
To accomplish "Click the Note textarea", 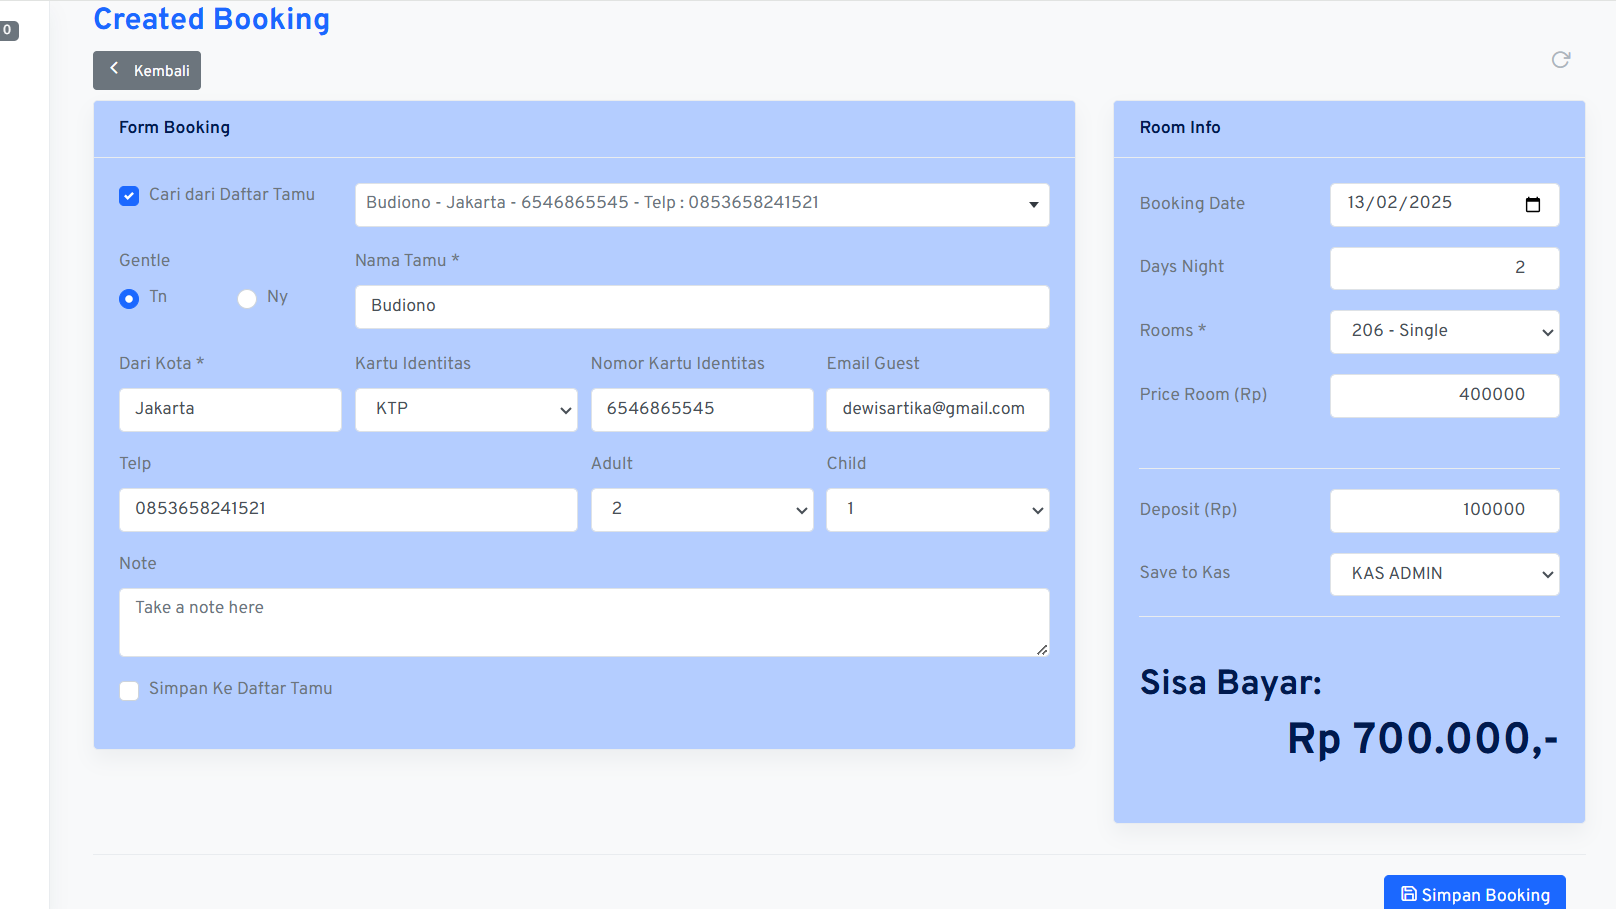I will coord(584,622).
